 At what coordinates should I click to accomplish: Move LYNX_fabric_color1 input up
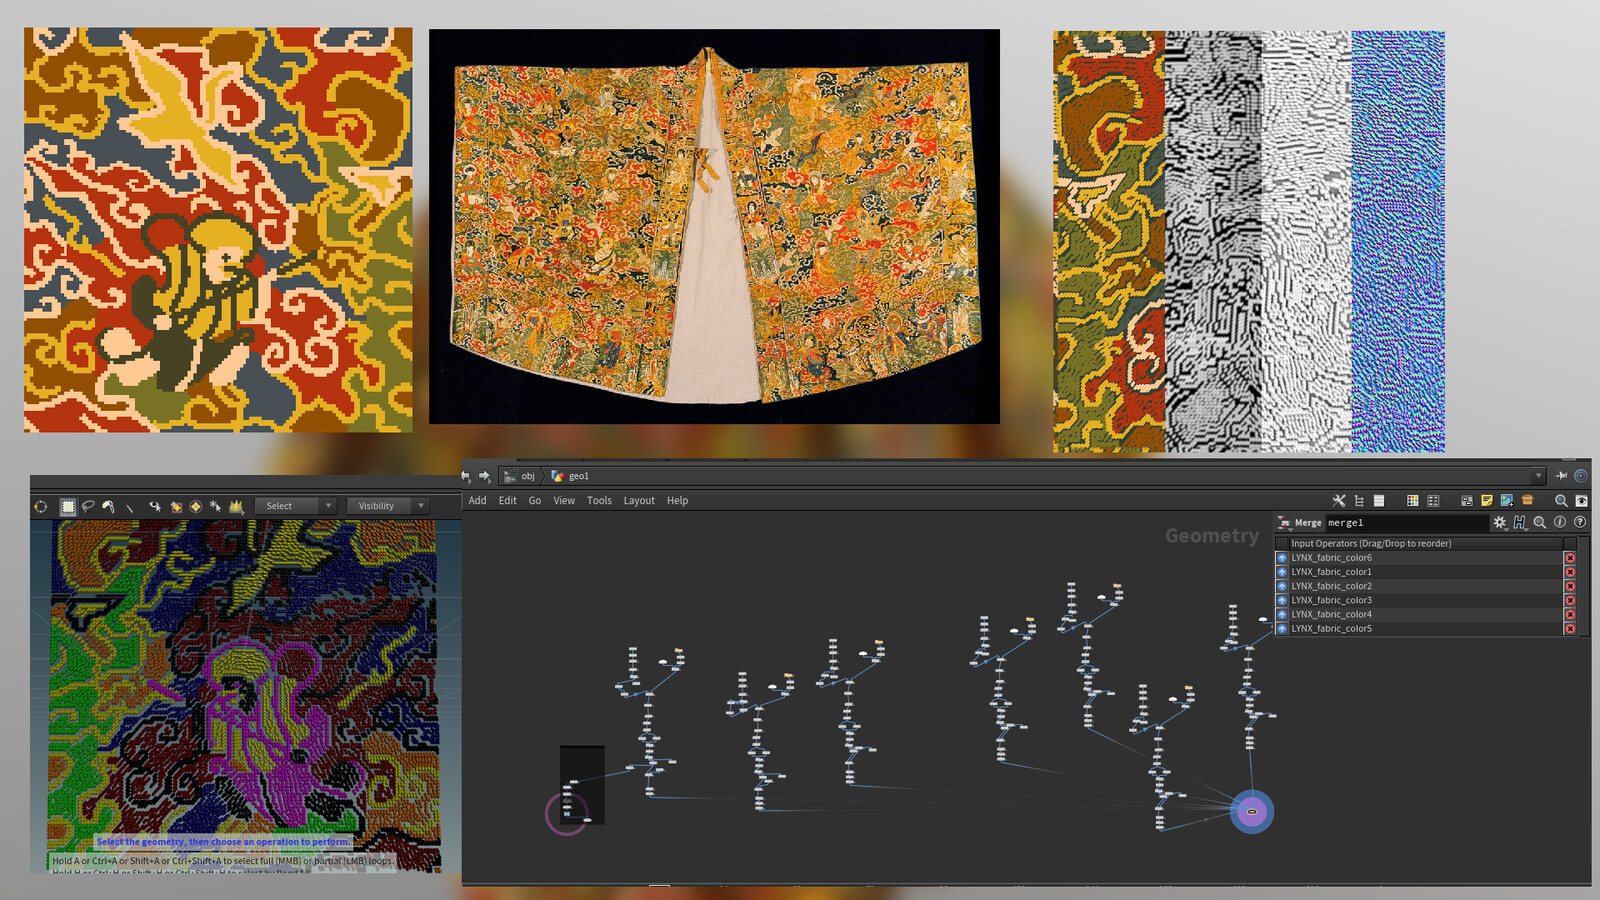(x=1282, y=572)
